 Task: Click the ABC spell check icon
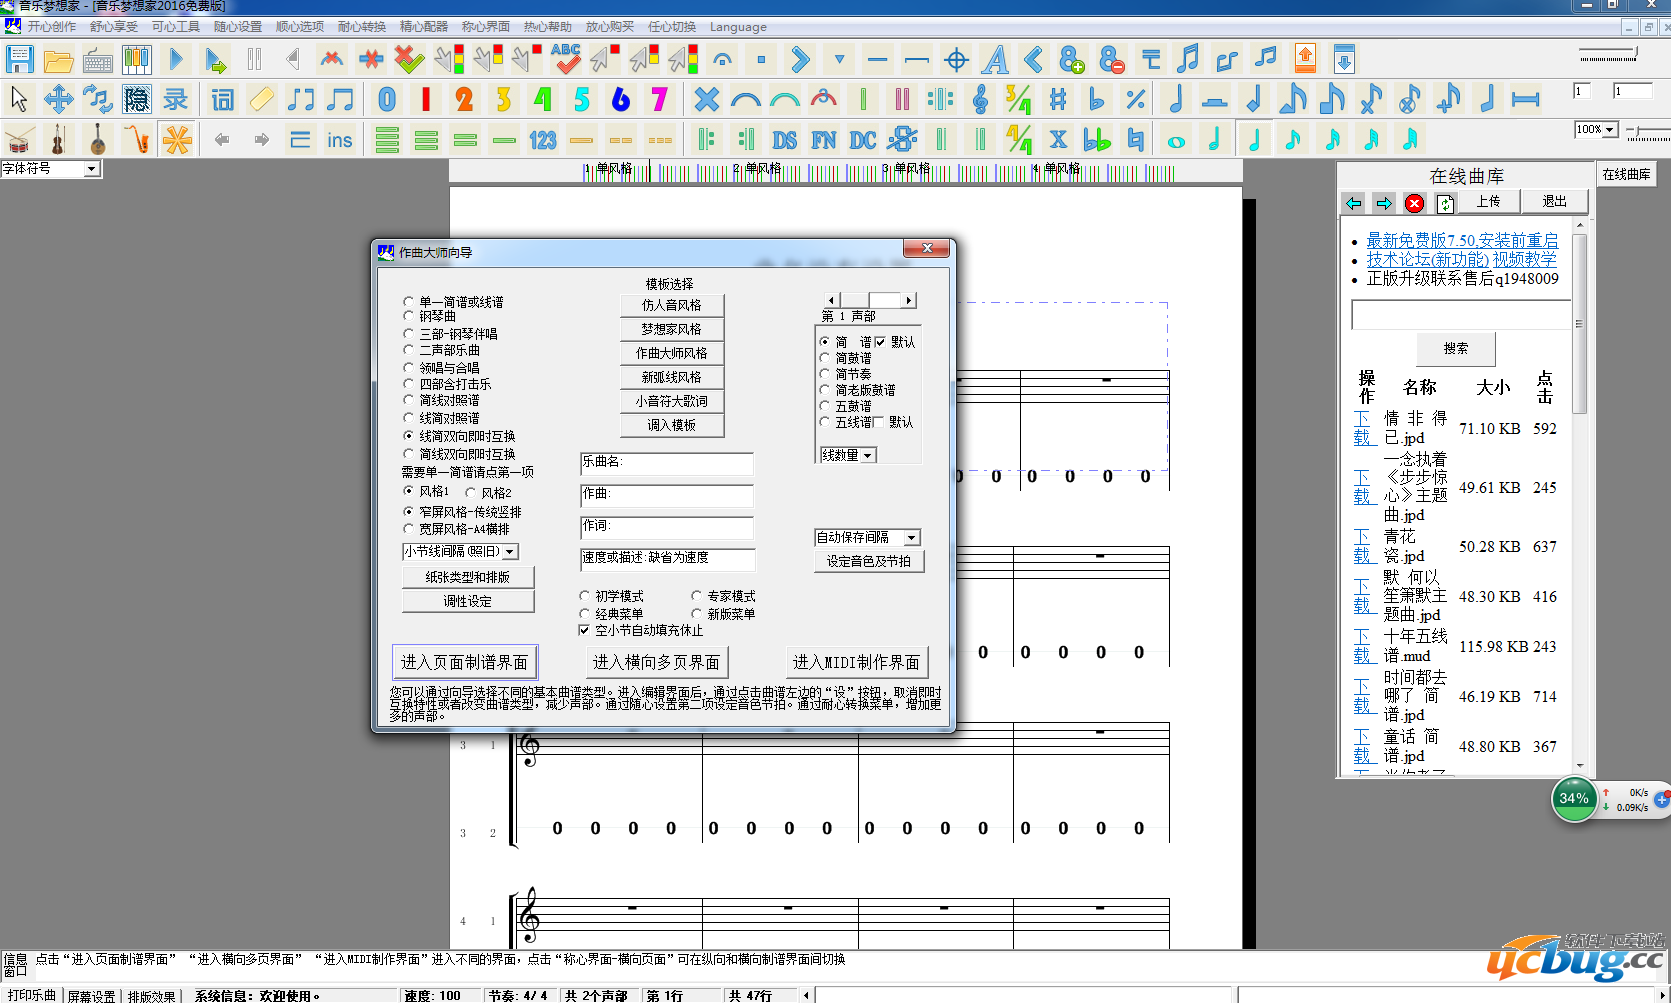click(x=566, y=60)
